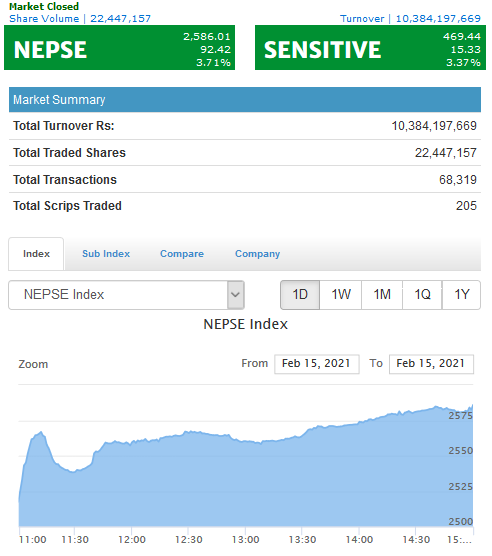The height and width of the screenshot is (556, 492).
Task: Click the 22,447,157 value in summary table
Action: tap(446, 153)
